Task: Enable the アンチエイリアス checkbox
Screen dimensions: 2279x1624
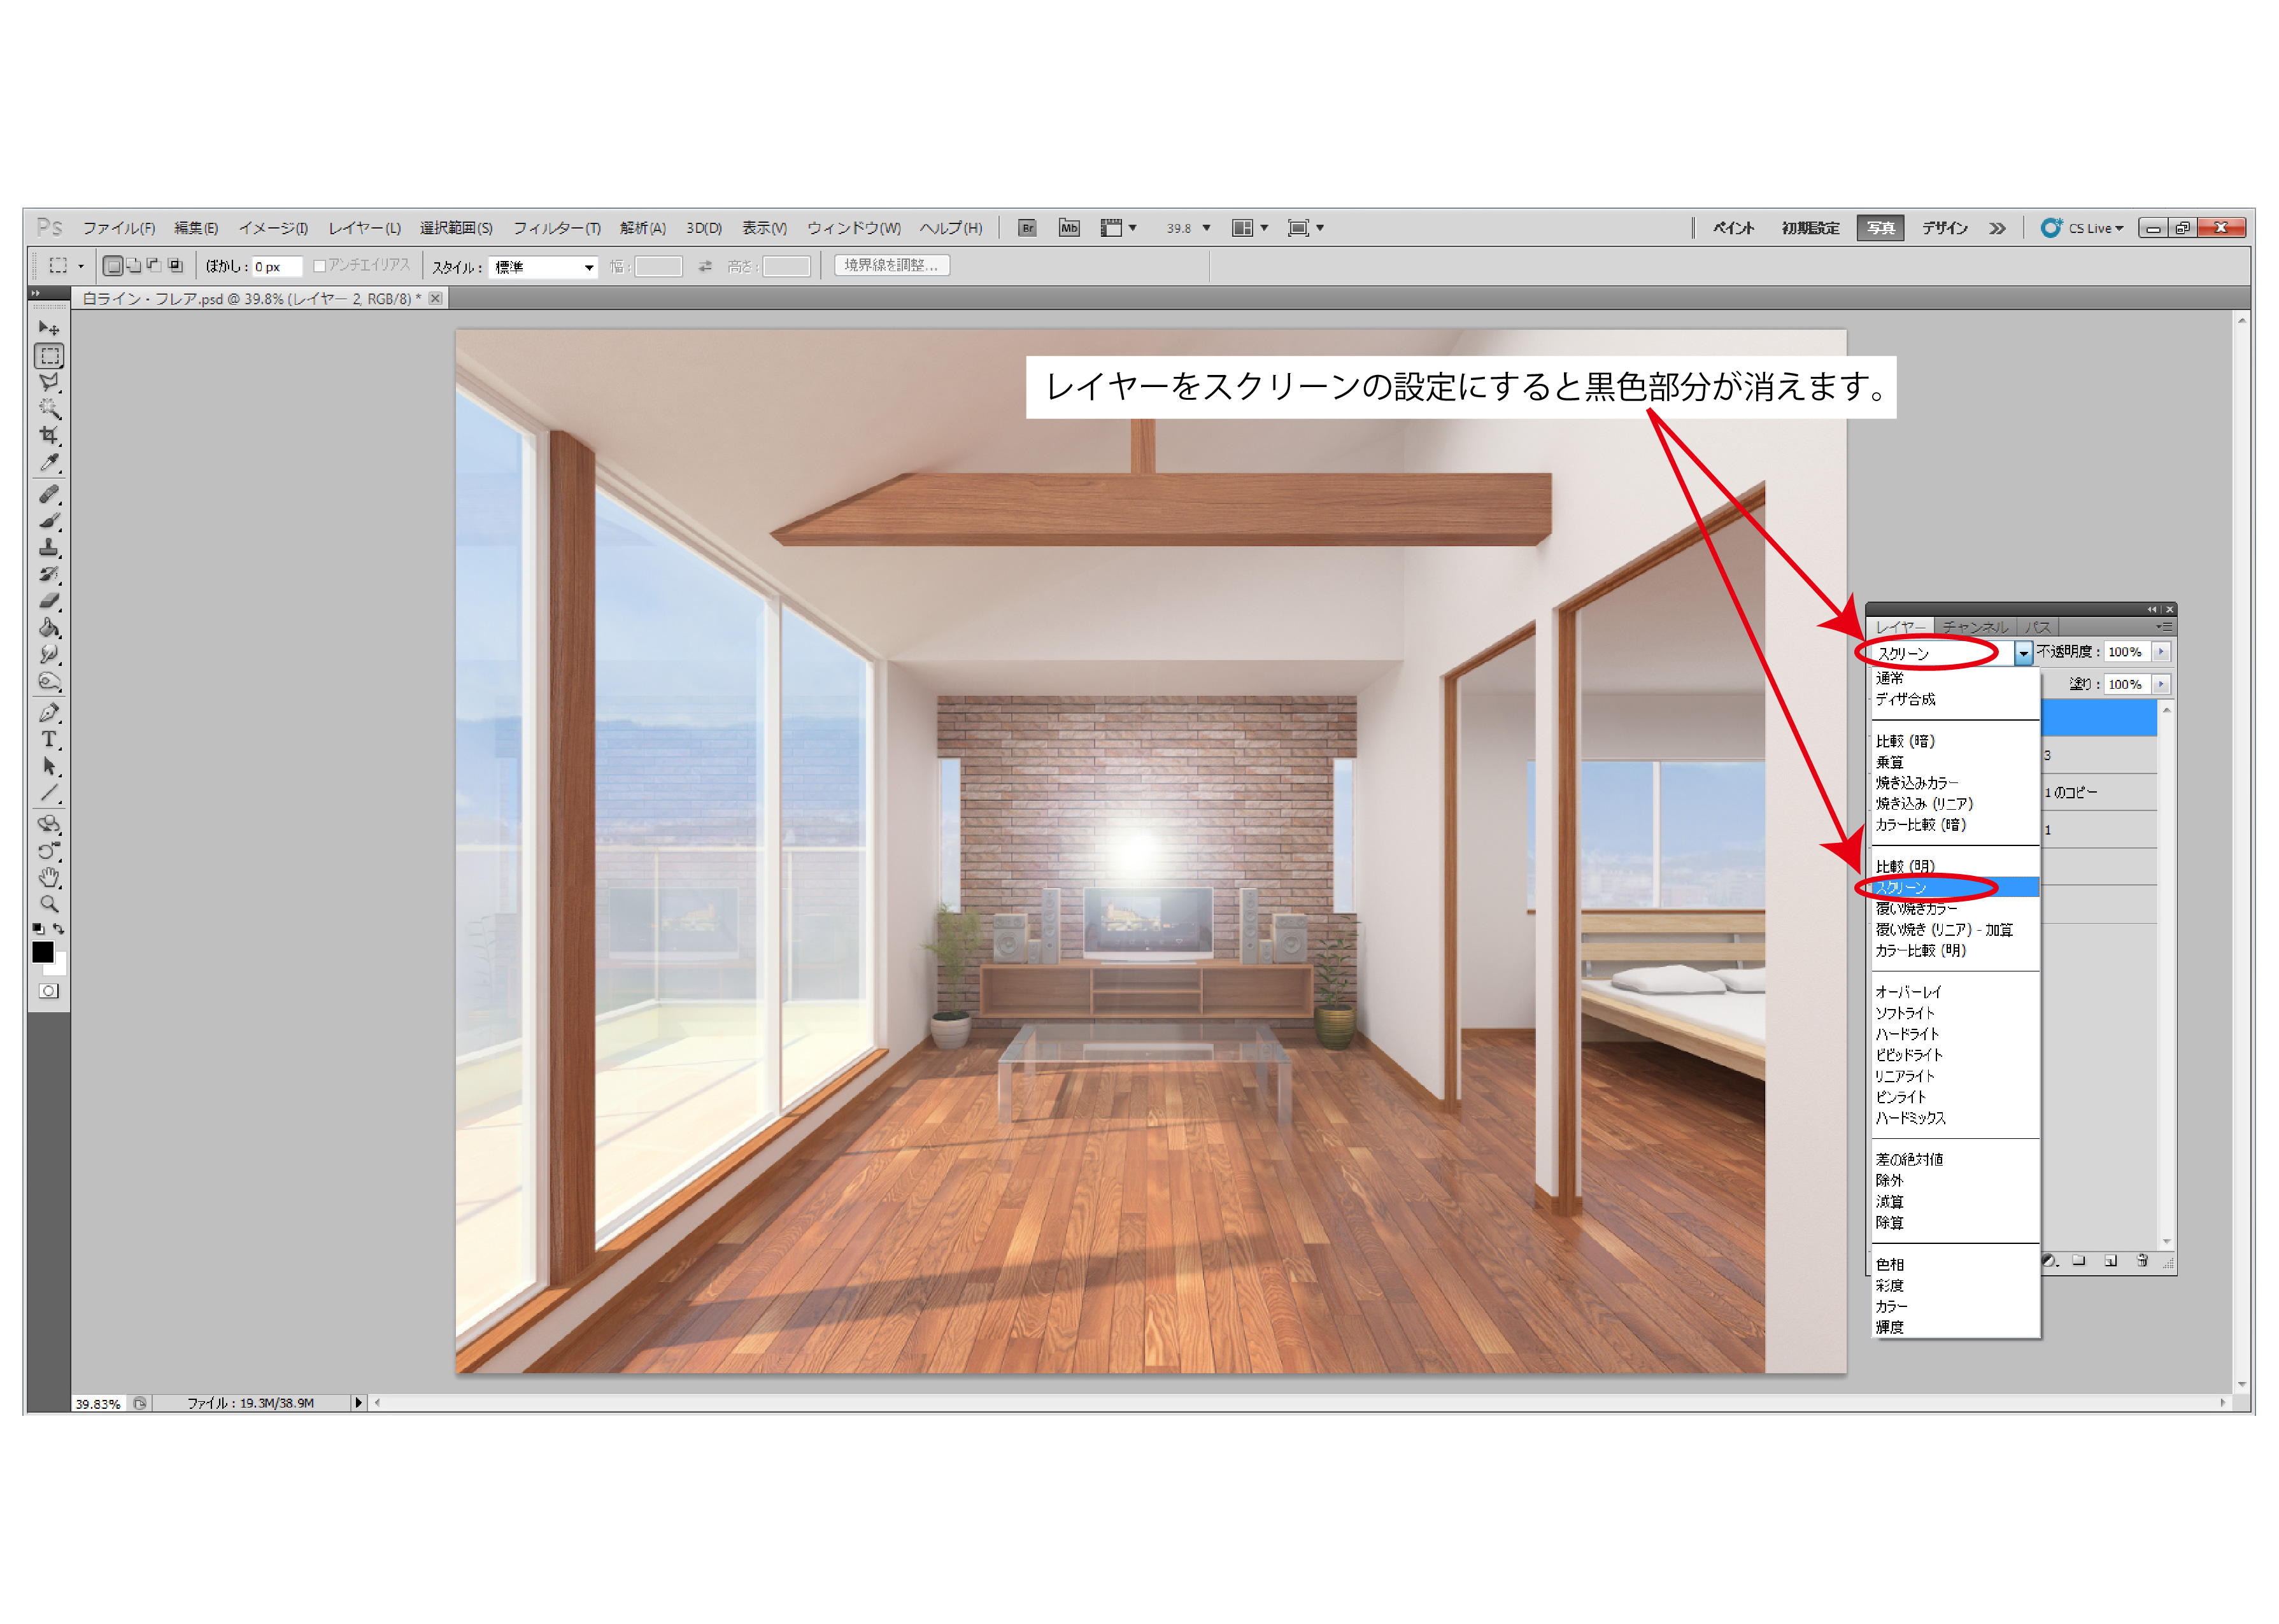Action: (x=319, y=266)
